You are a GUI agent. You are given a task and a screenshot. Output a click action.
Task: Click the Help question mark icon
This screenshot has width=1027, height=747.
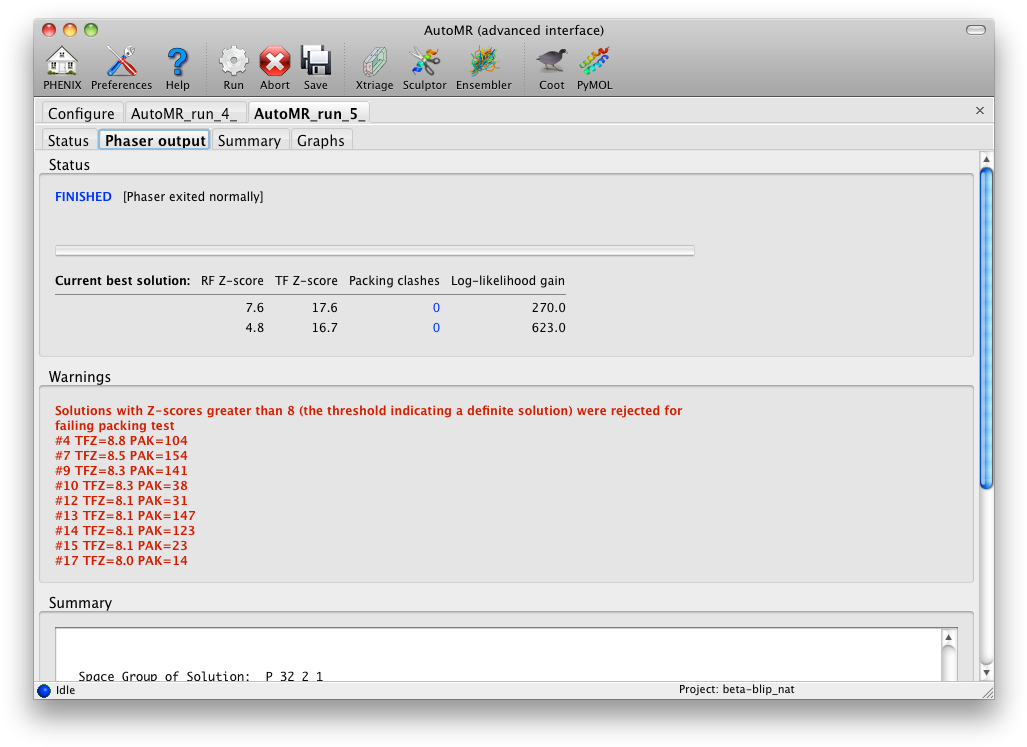click(177, 62)
